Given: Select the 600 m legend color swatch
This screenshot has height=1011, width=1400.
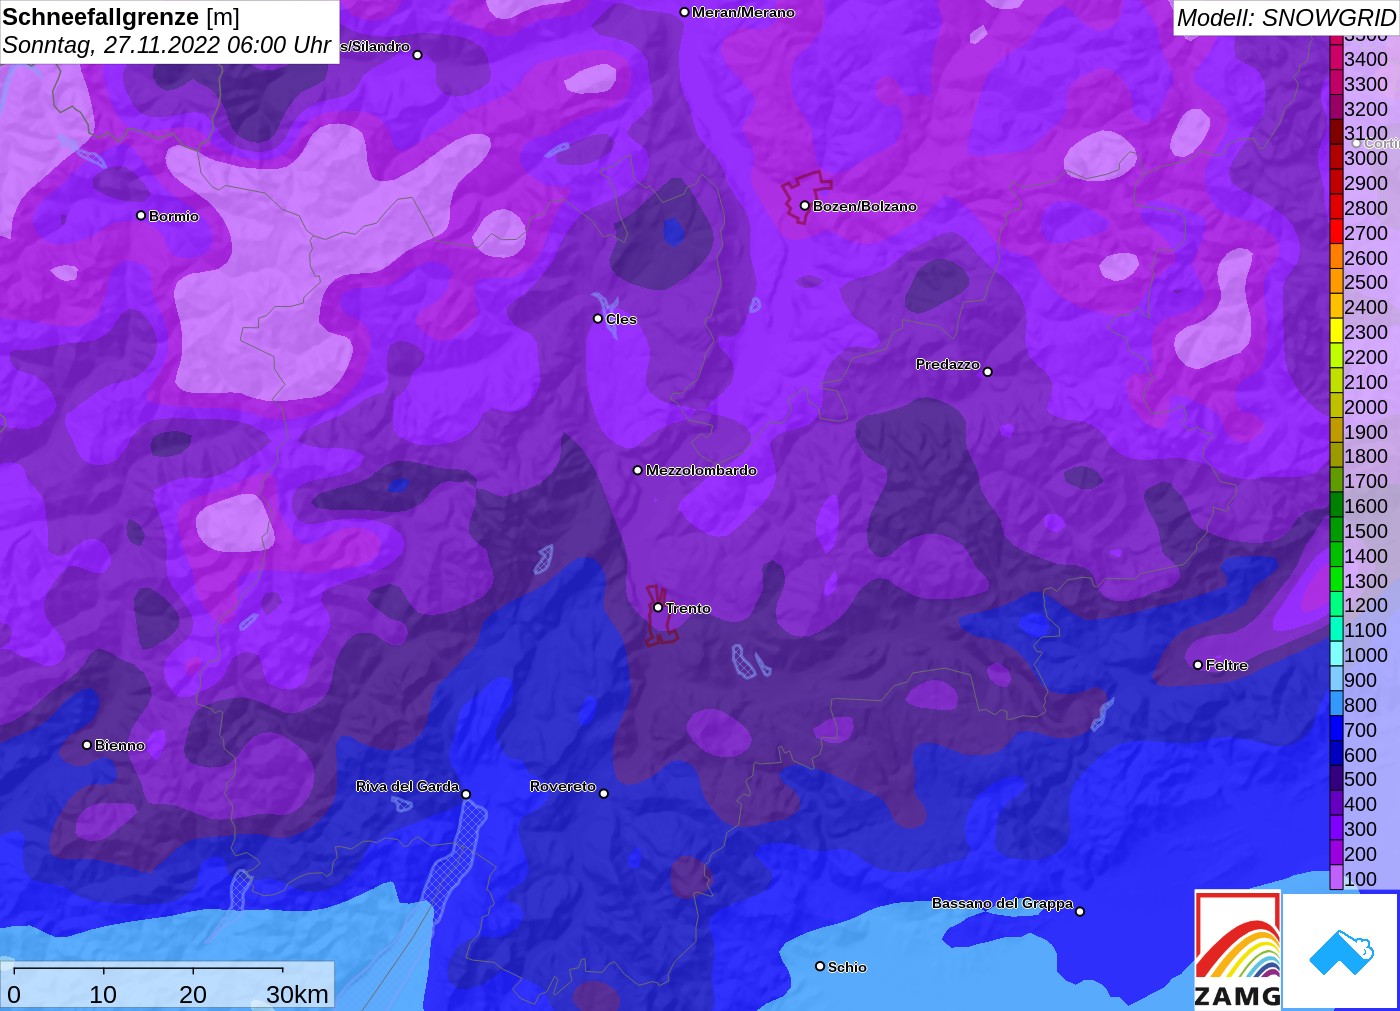Looking at the screenshot, I should (1336, 754).
